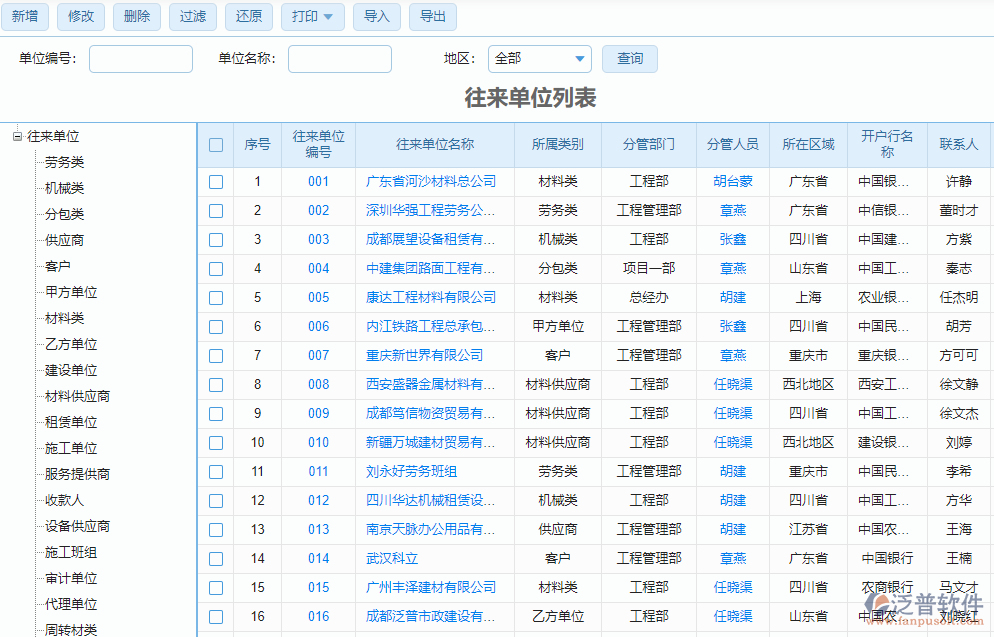Open the dropdown arrow next to 打印
This screenshot has width=994, height=637.
point(331,17)
